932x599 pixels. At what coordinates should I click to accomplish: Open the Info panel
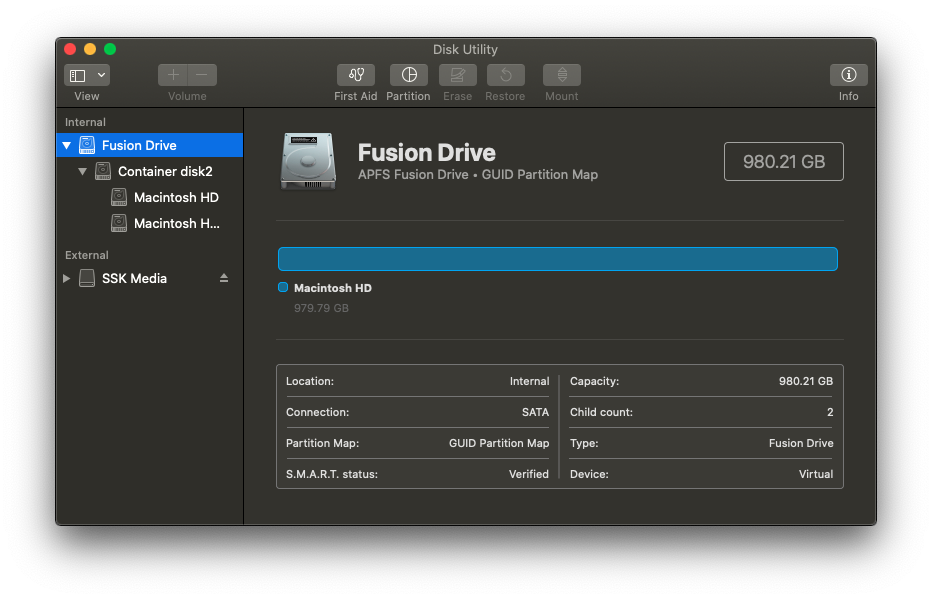point(848,75)
